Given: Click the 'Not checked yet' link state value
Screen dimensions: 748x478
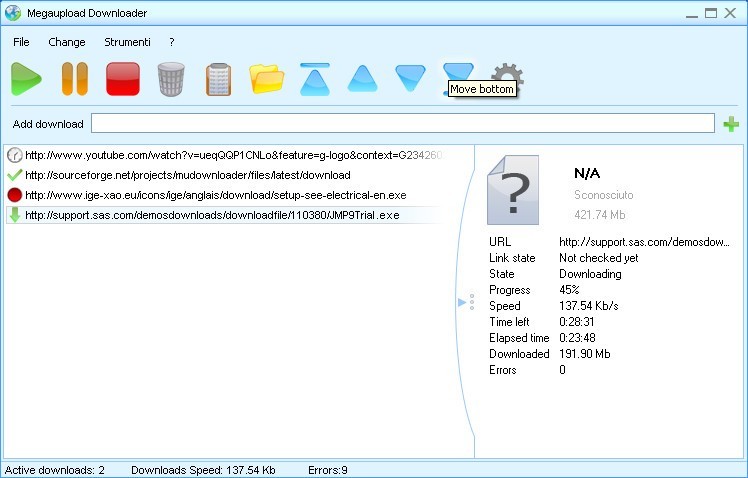Looking at the screenshot, I should coord(598,258).
